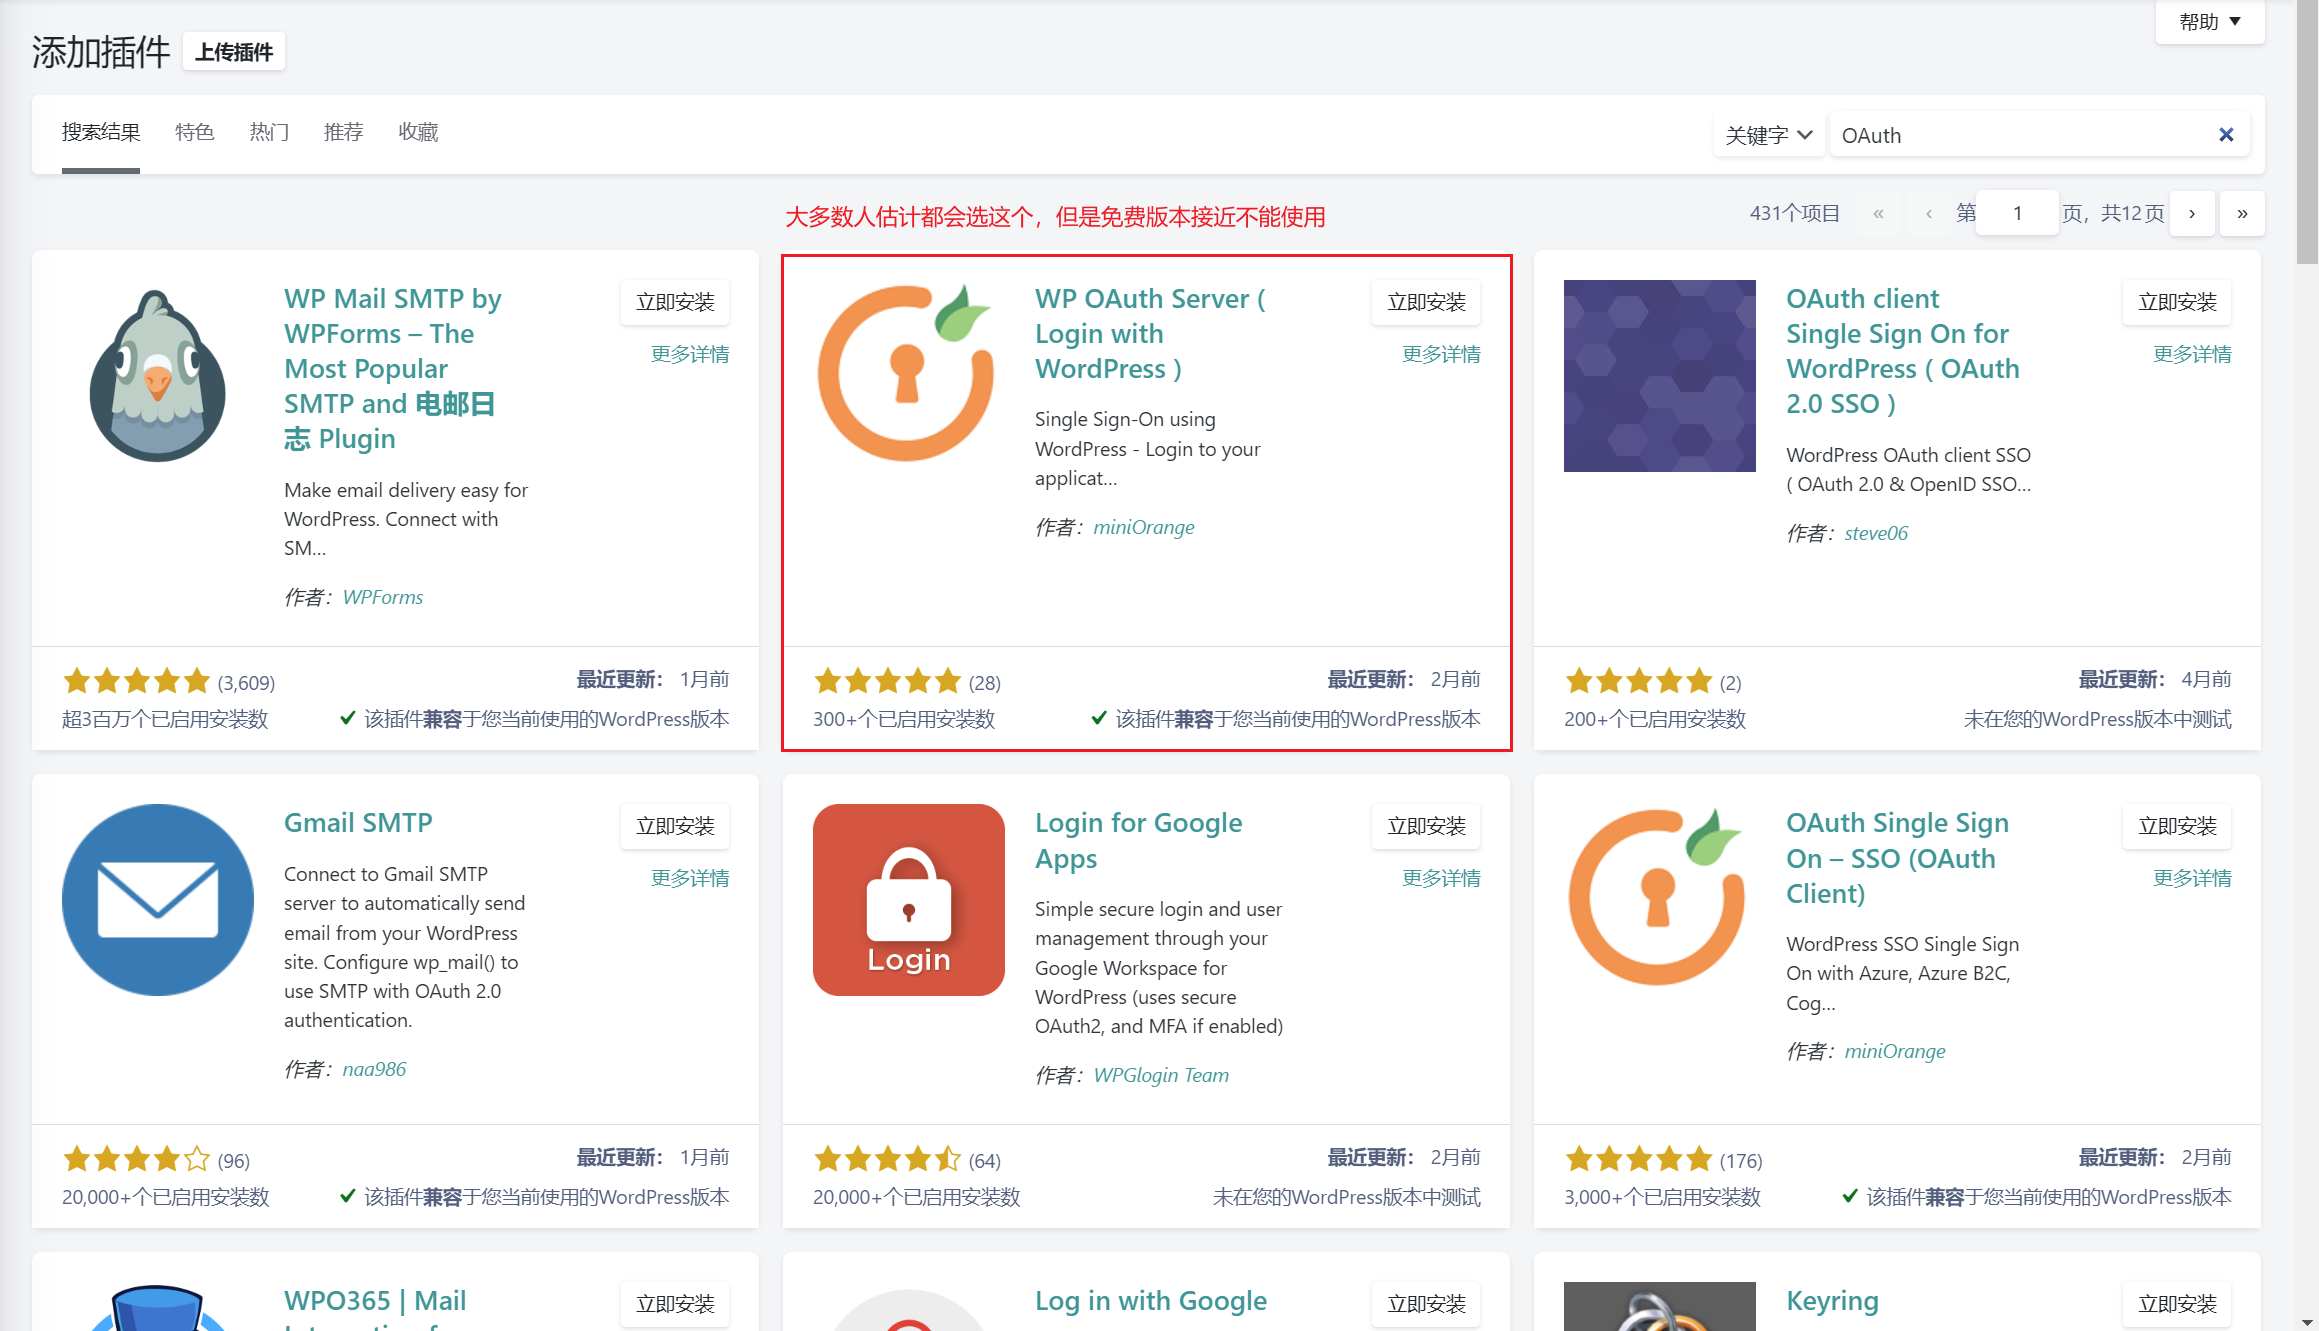Viewport: 2319px width, 1331px height.
Task: Switch to the 收藏 tab
Action: pyautogui.click(x=418, y=132)
